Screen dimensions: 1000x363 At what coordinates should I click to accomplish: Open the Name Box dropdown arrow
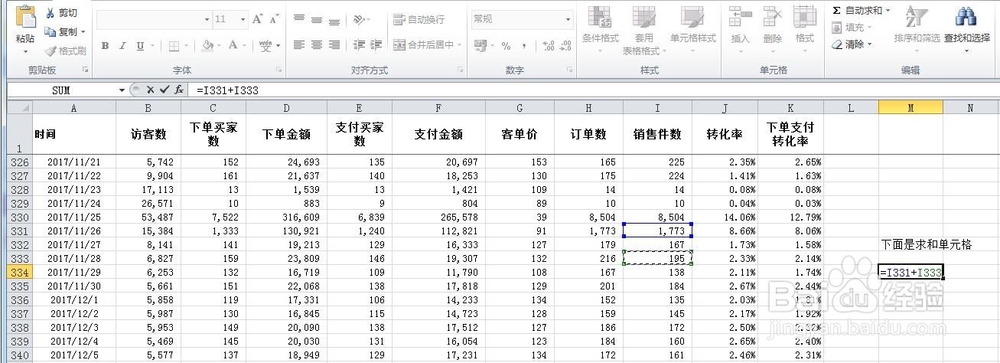point(122,91)
